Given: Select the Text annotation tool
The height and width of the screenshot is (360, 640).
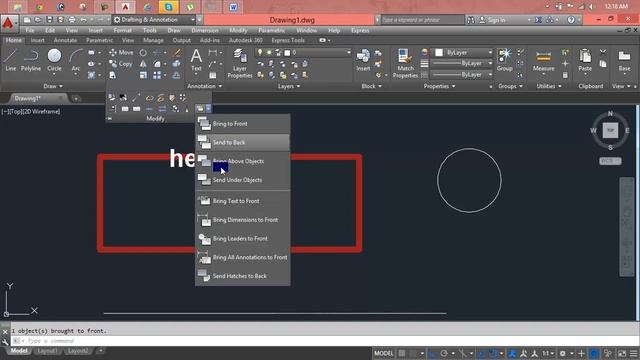Looking at the screenshot, I should tap(196, 60).
